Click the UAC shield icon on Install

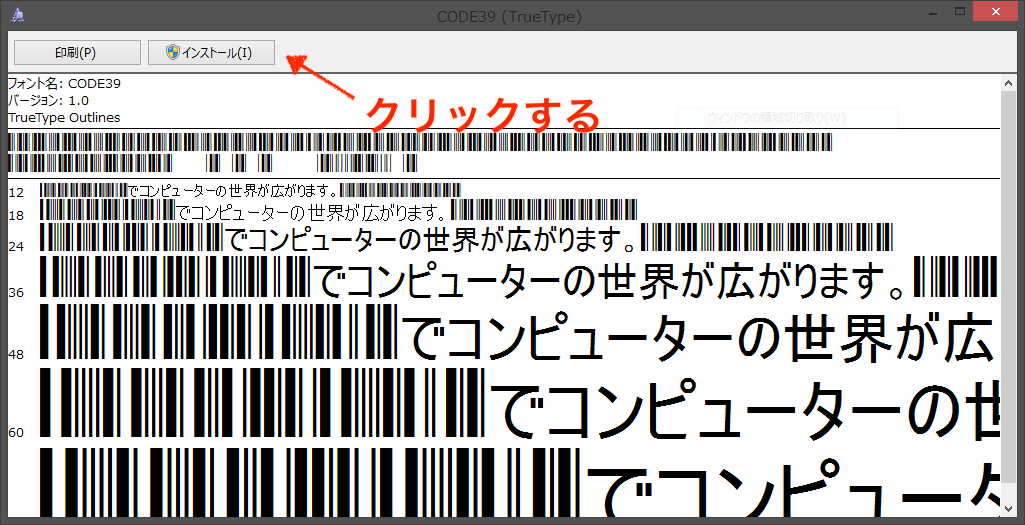172,52
